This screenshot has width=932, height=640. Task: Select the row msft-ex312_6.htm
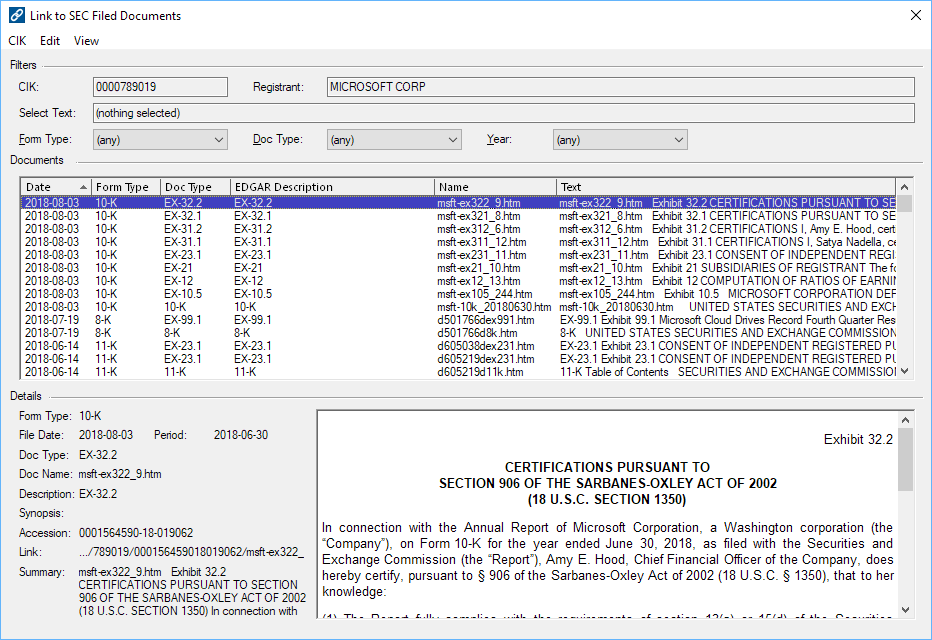point(458,229)
